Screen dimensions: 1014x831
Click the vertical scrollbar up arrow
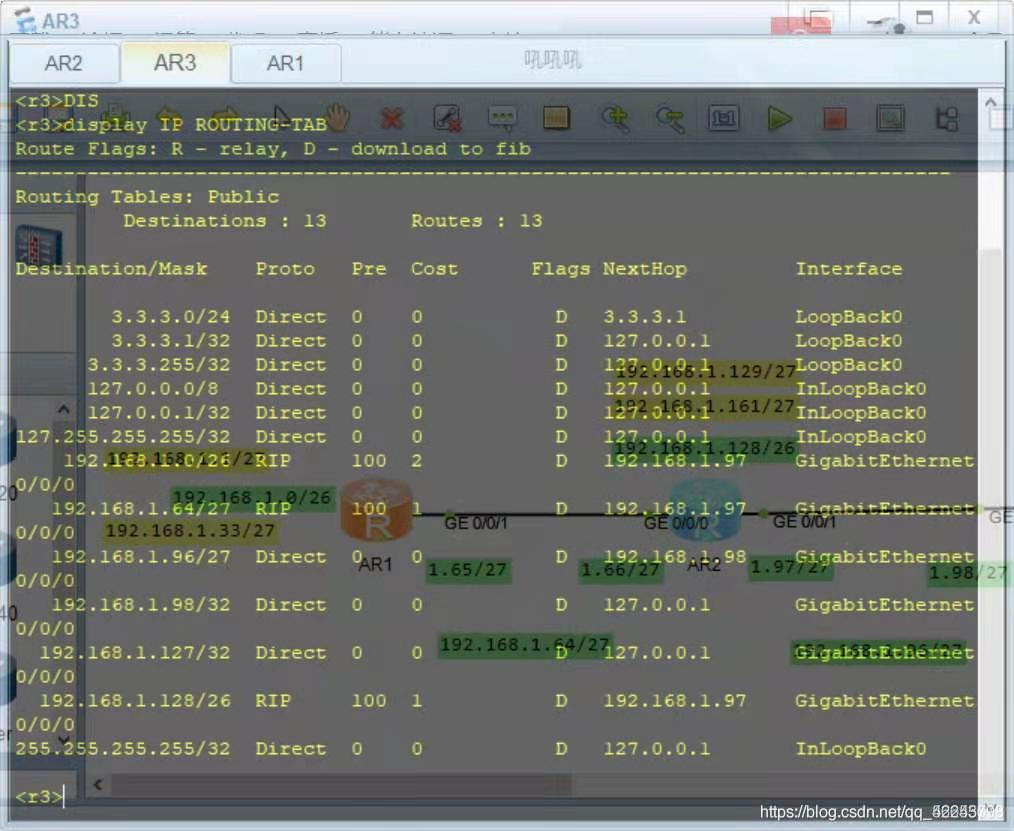coord(991,103)
